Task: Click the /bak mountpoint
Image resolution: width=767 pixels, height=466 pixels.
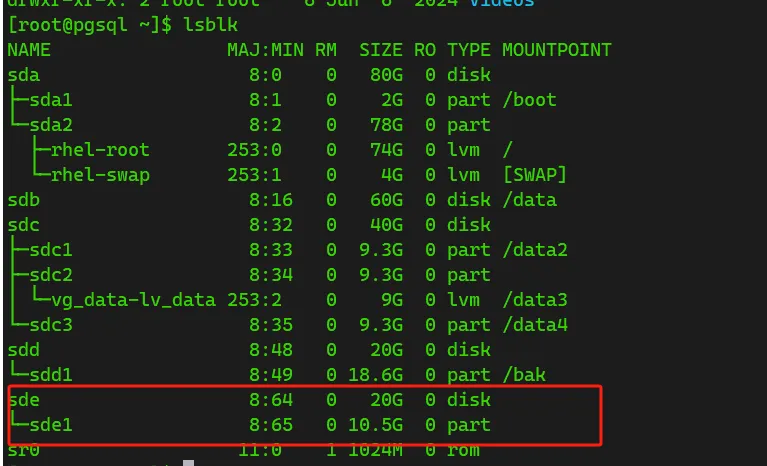Action: [524, 375]
